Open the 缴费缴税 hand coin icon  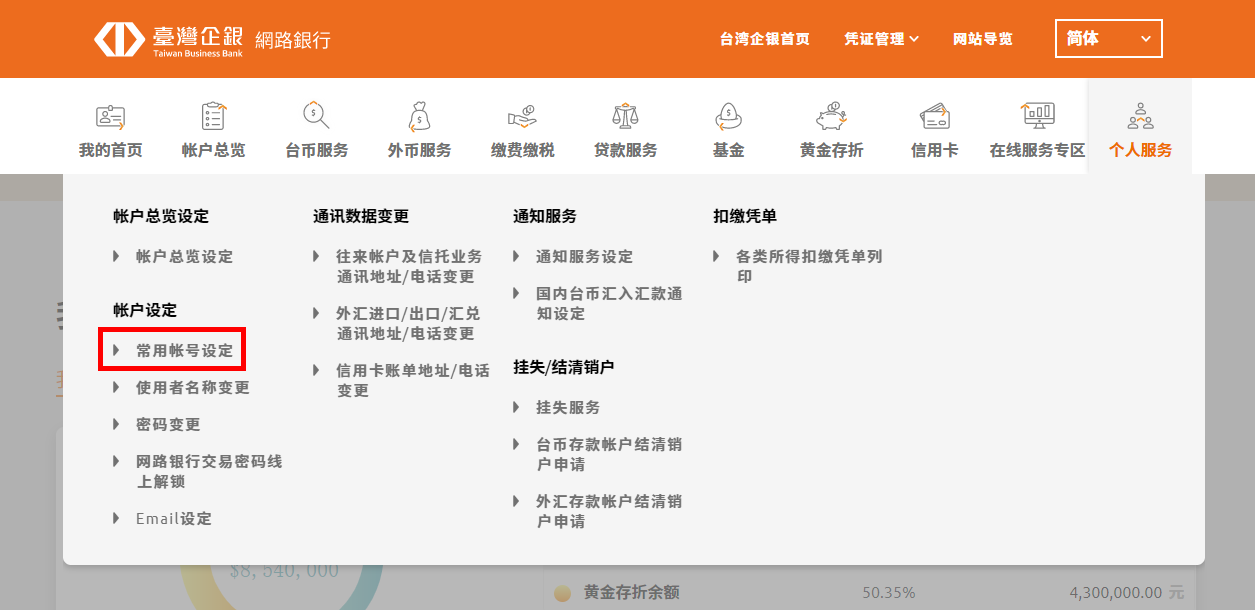pyautogui.click(x=522, y=117)
